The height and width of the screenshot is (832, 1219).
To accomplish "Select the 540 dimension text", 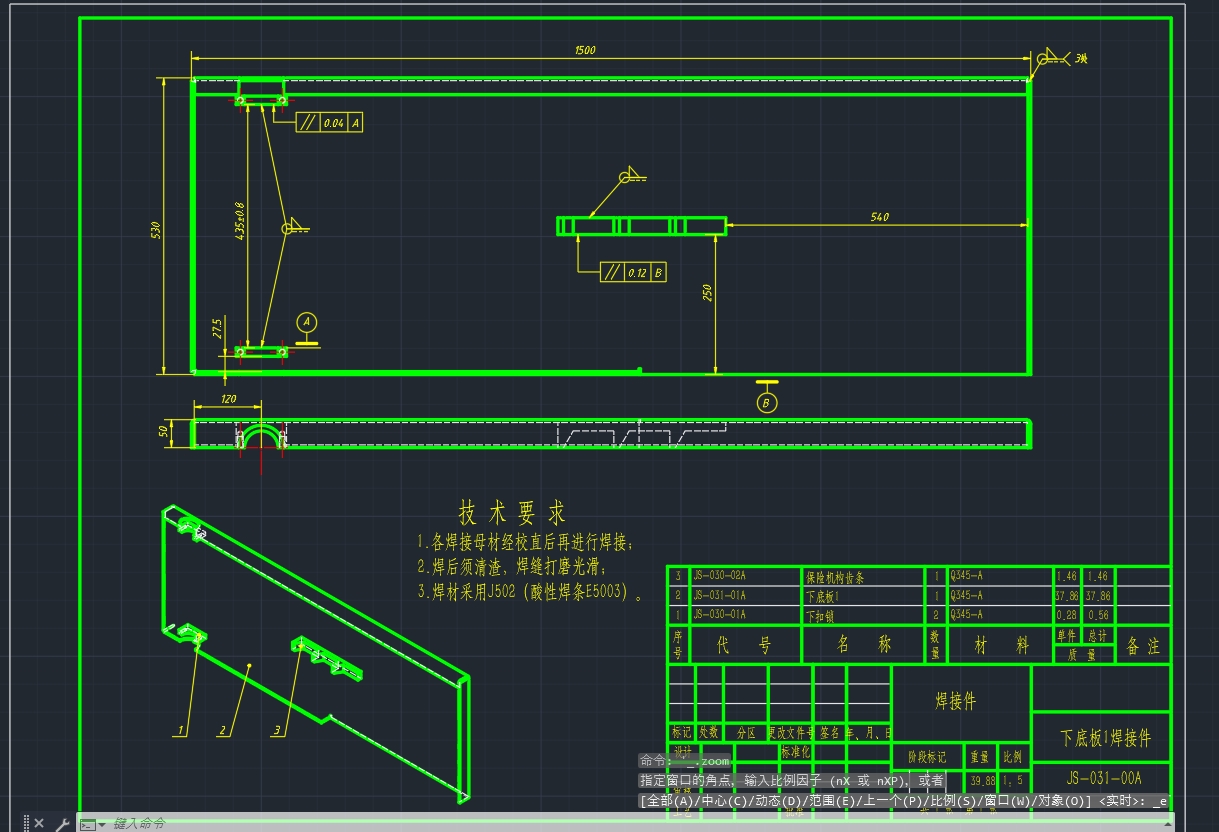I will pyautogui.click(x=880, y=216).
